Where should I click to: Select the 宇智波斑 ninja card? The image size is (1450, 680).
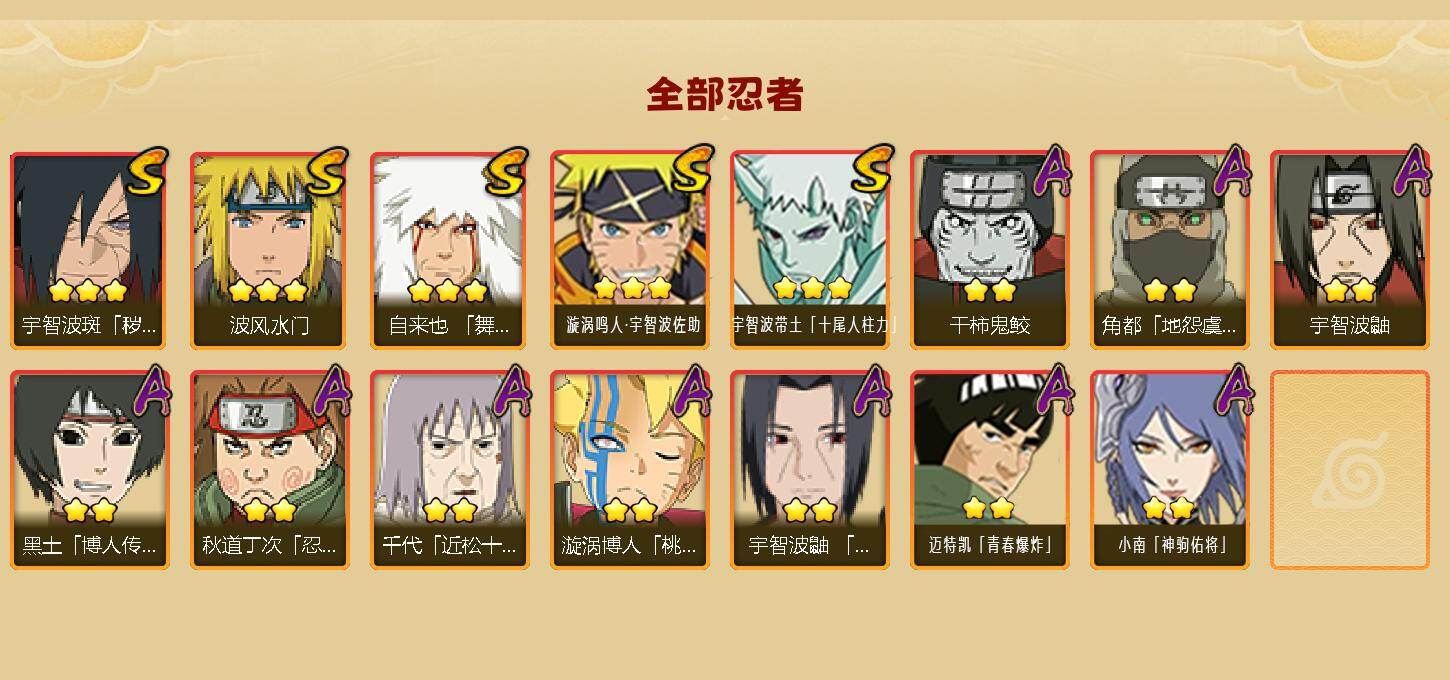pos(89,250)
